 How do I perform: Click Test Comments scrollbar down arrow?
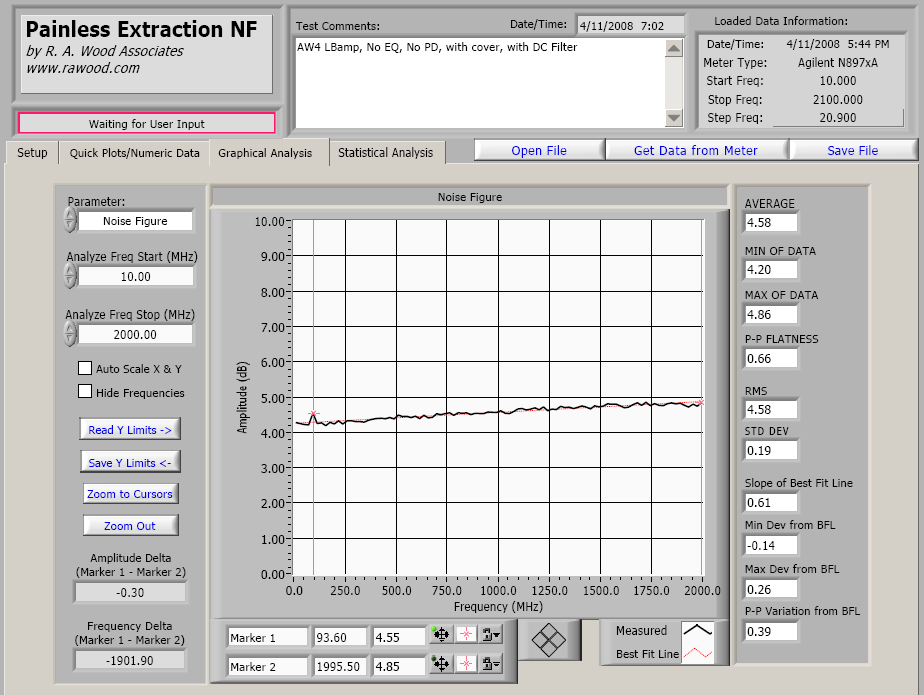tap(674, 118)
